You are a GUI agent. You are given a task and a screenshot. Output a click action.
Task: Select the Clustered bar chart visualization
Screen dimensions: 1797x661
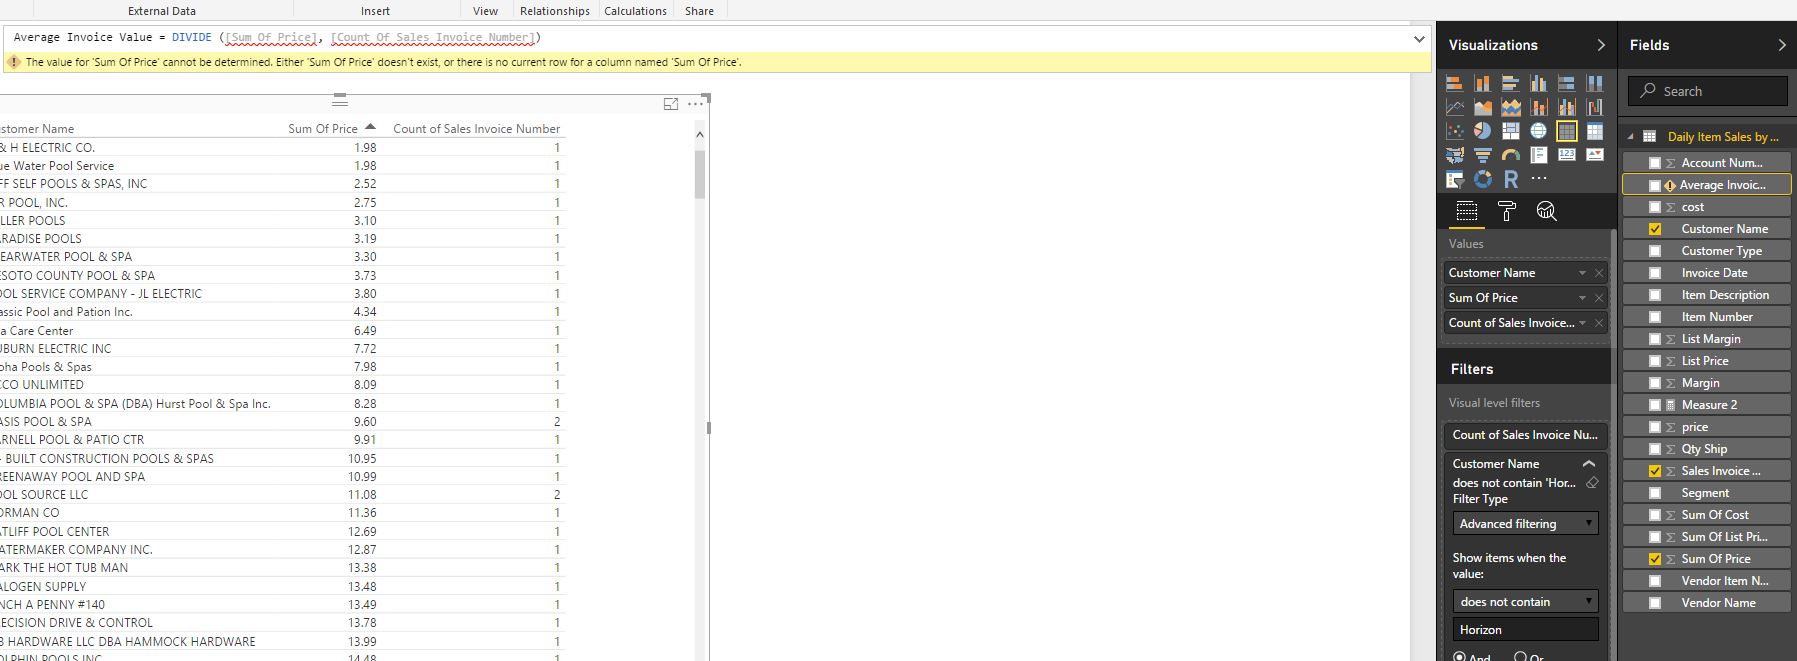pyautogui.click(x=1510, y=83)
